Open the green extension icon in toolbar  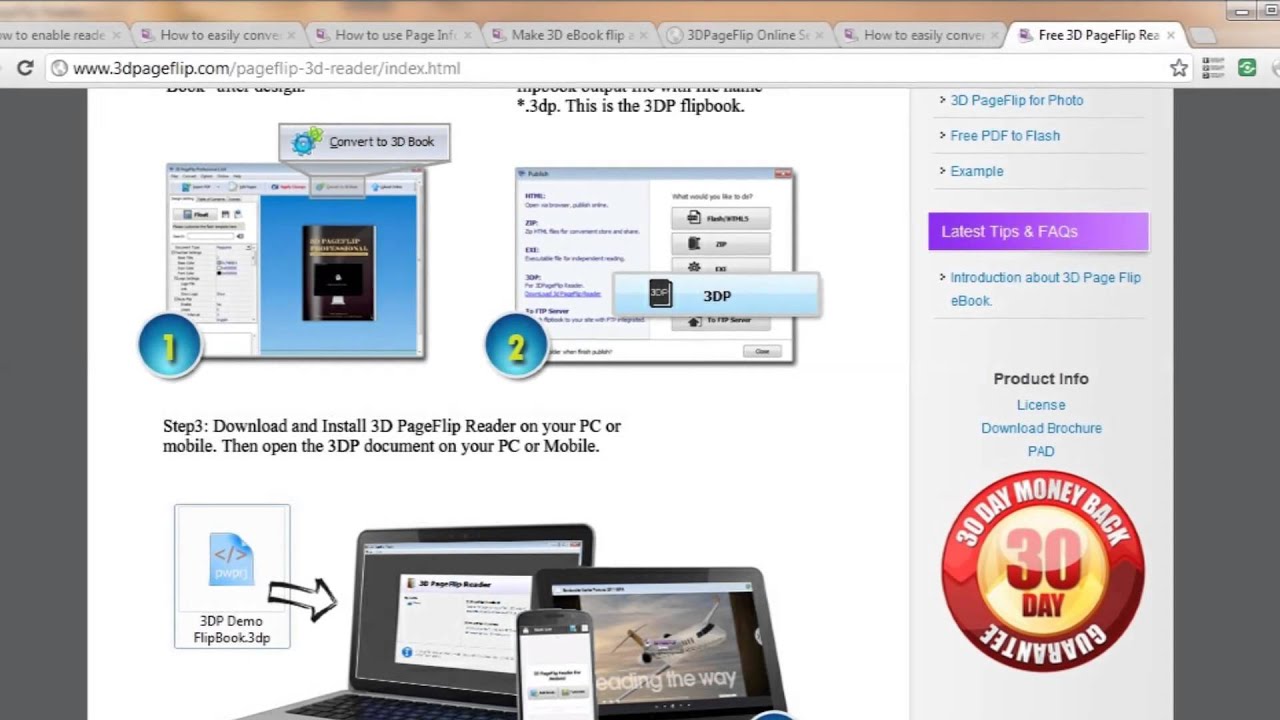pyautogui.click(x=1247, y=68)
